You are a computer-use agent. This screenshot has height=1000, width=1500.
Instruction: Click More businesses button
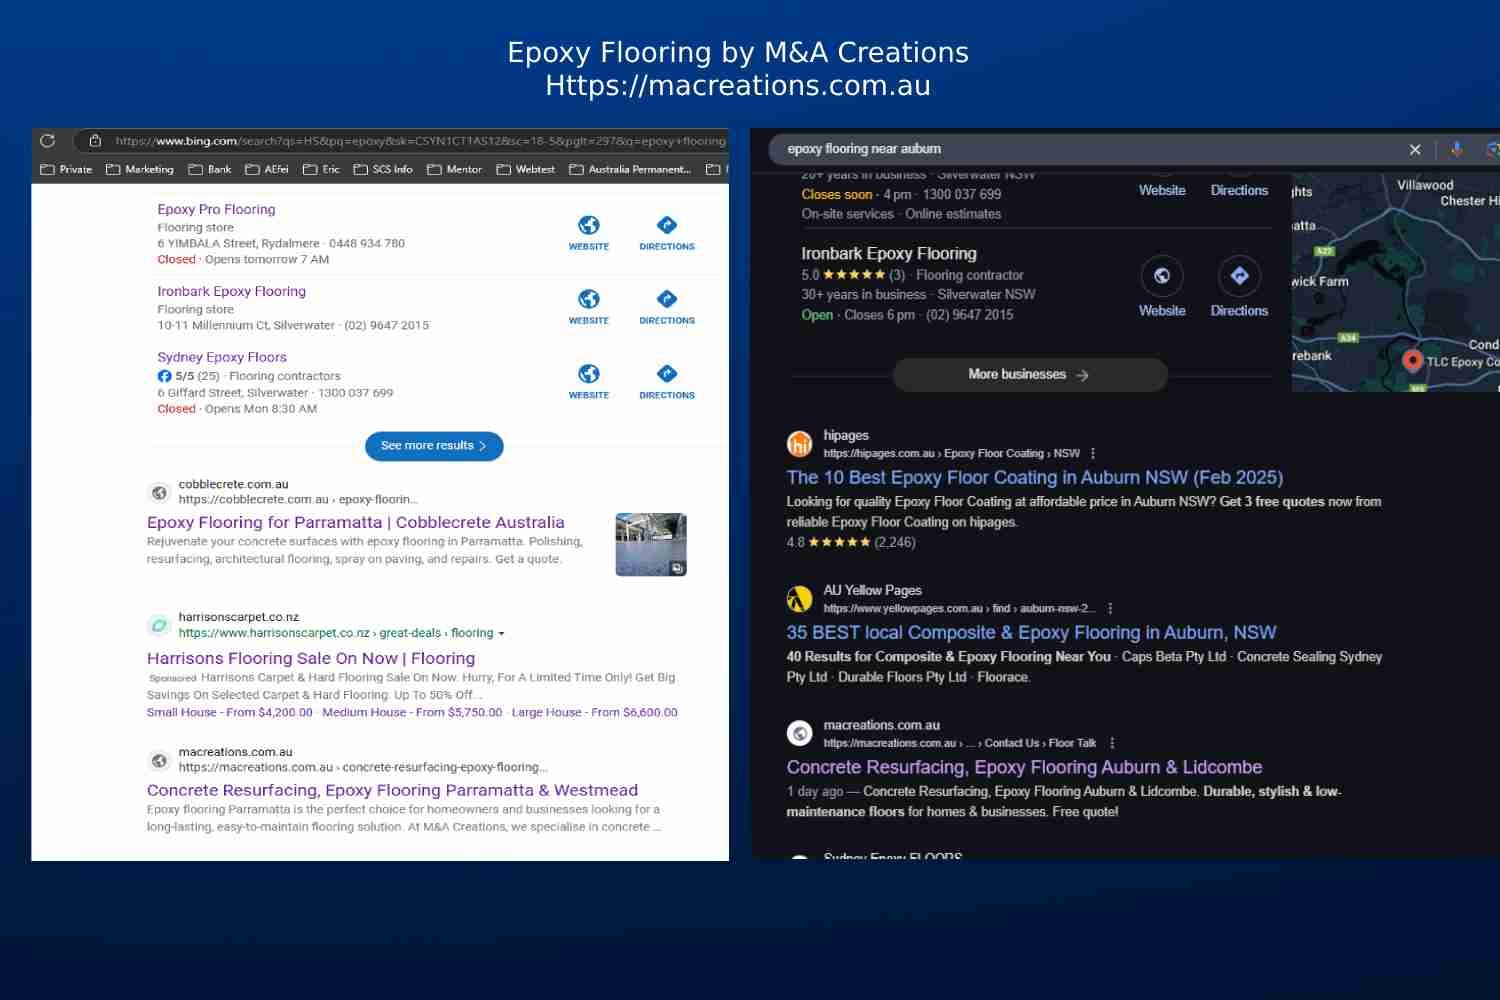[1030, 375]
